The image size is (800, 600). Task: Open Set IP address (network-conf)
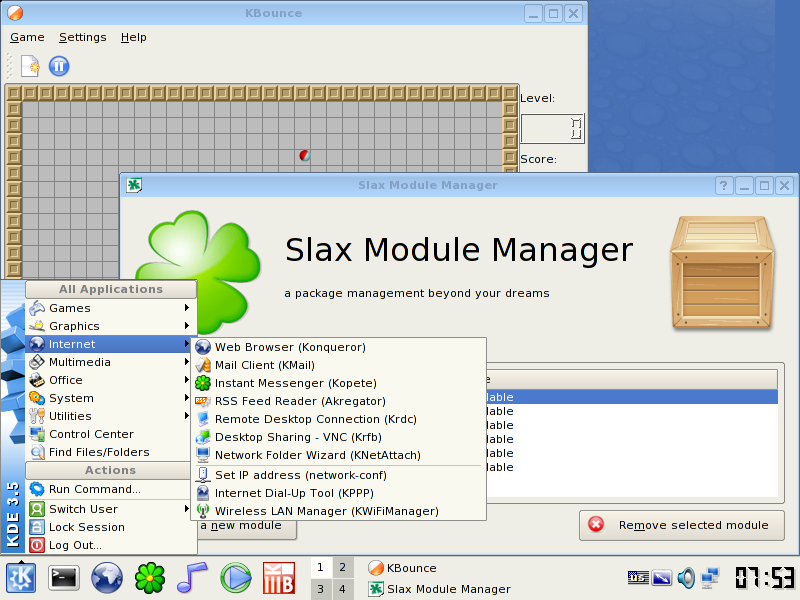(x=338, y=475)
